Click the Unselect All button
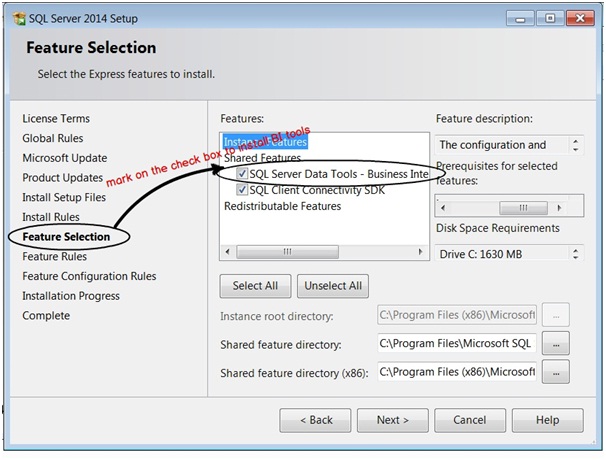The image size is (606, 460). (x=333, y=286)
